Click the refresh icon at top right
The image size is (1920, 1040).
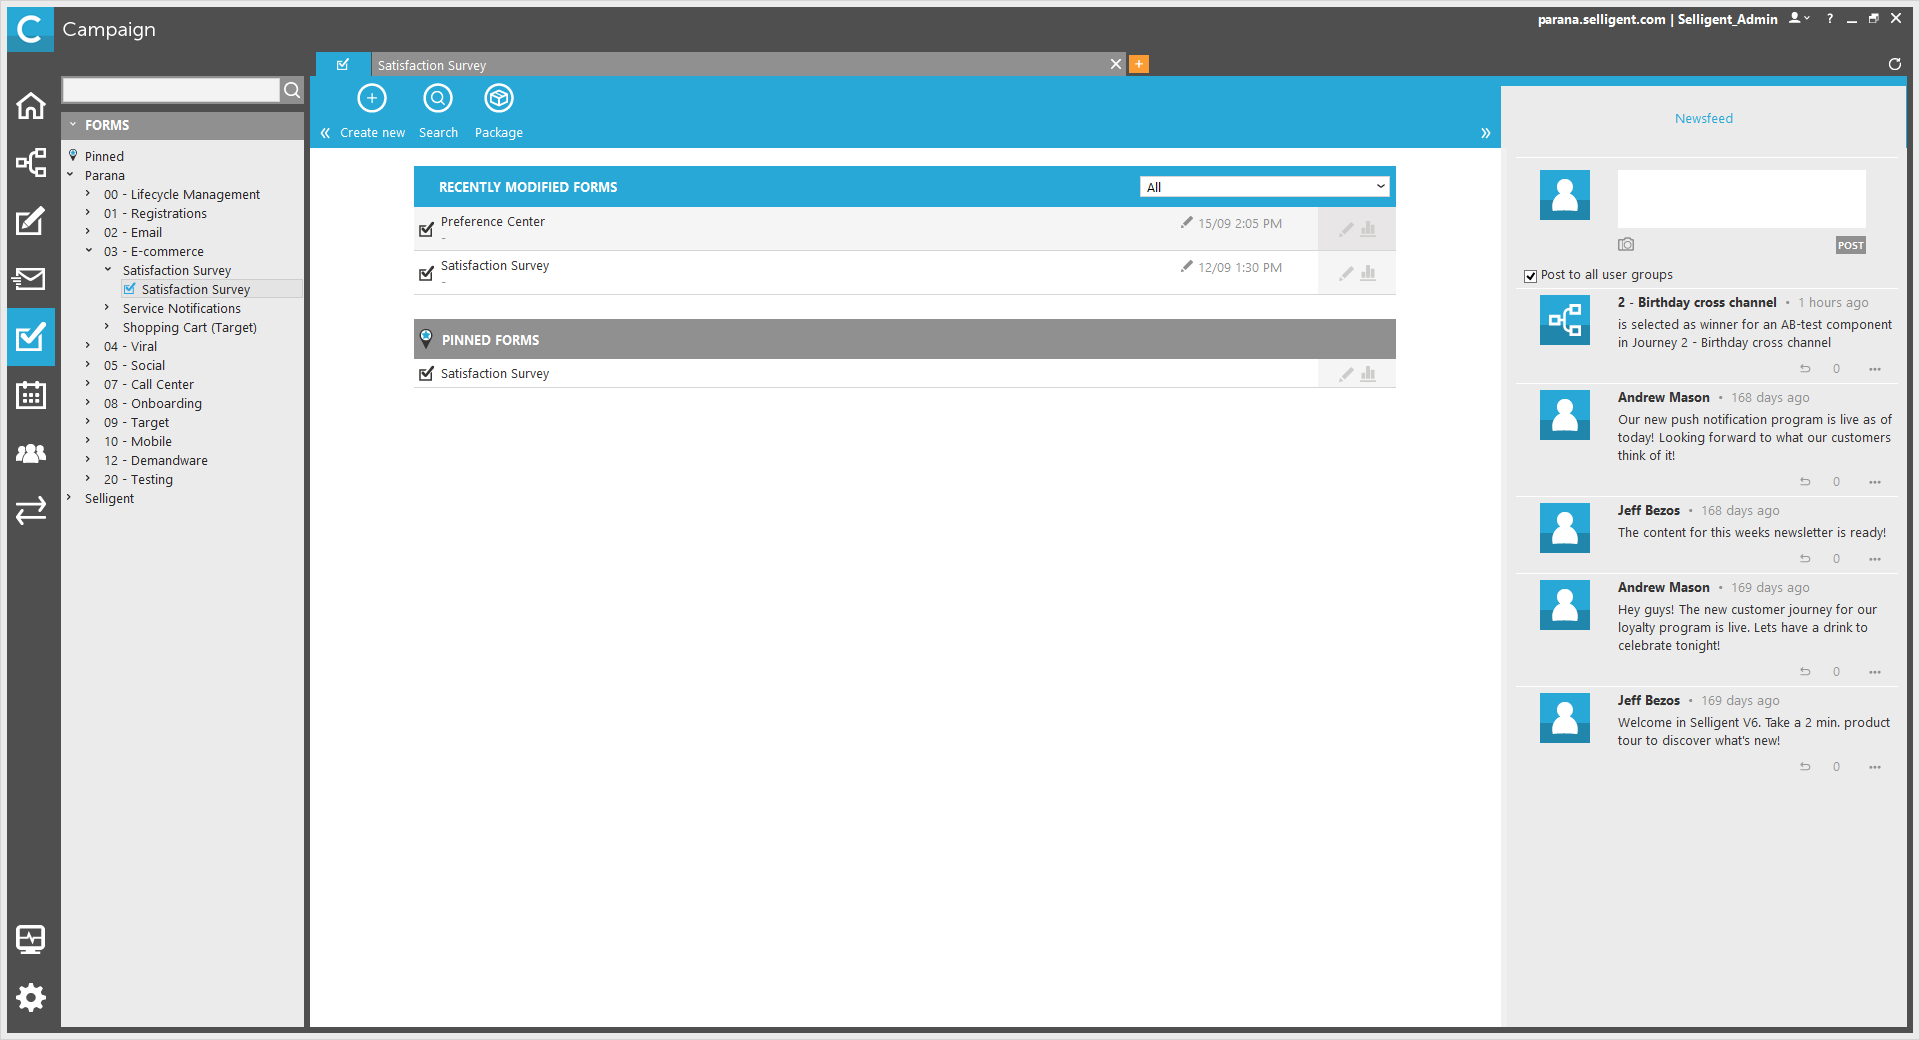coord(1894,64)
